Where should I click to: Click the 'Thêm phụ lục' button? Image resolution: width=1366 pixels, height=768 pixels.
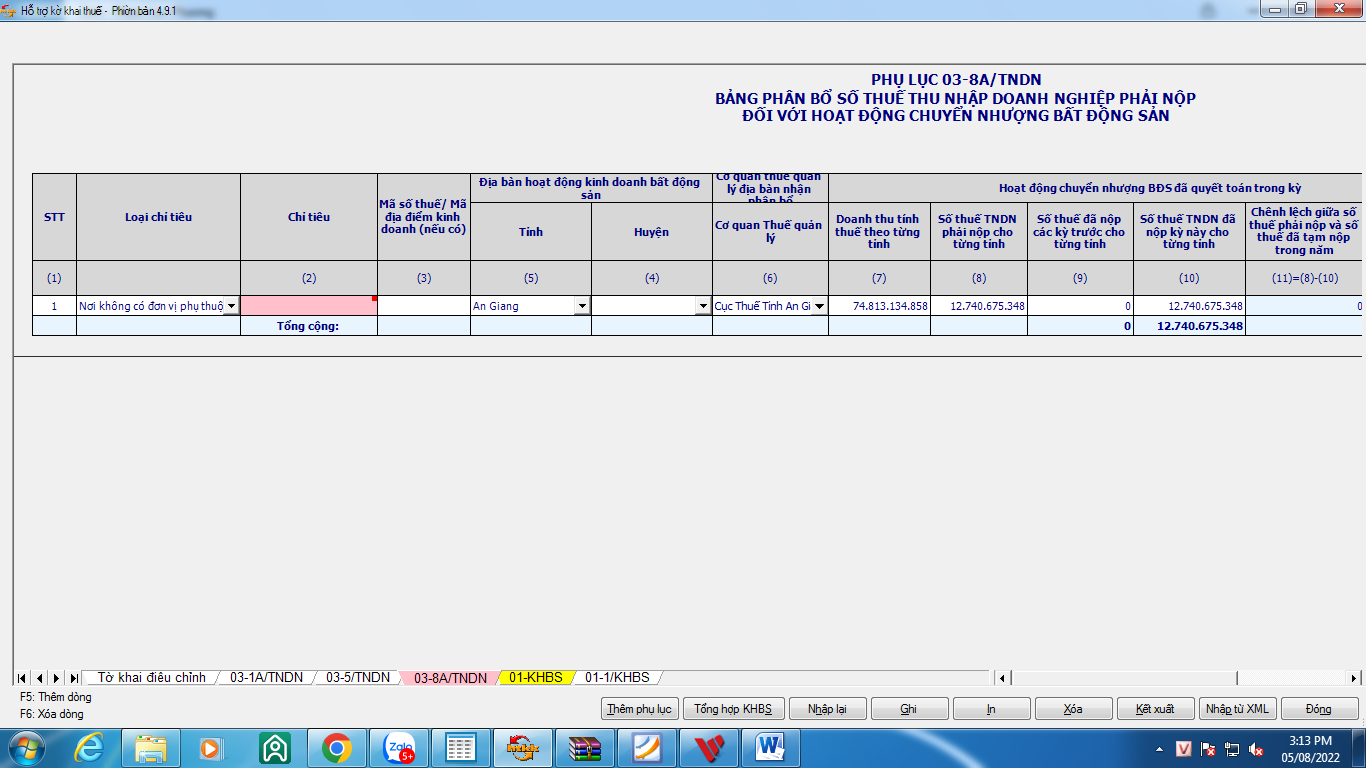pos(639,709)
